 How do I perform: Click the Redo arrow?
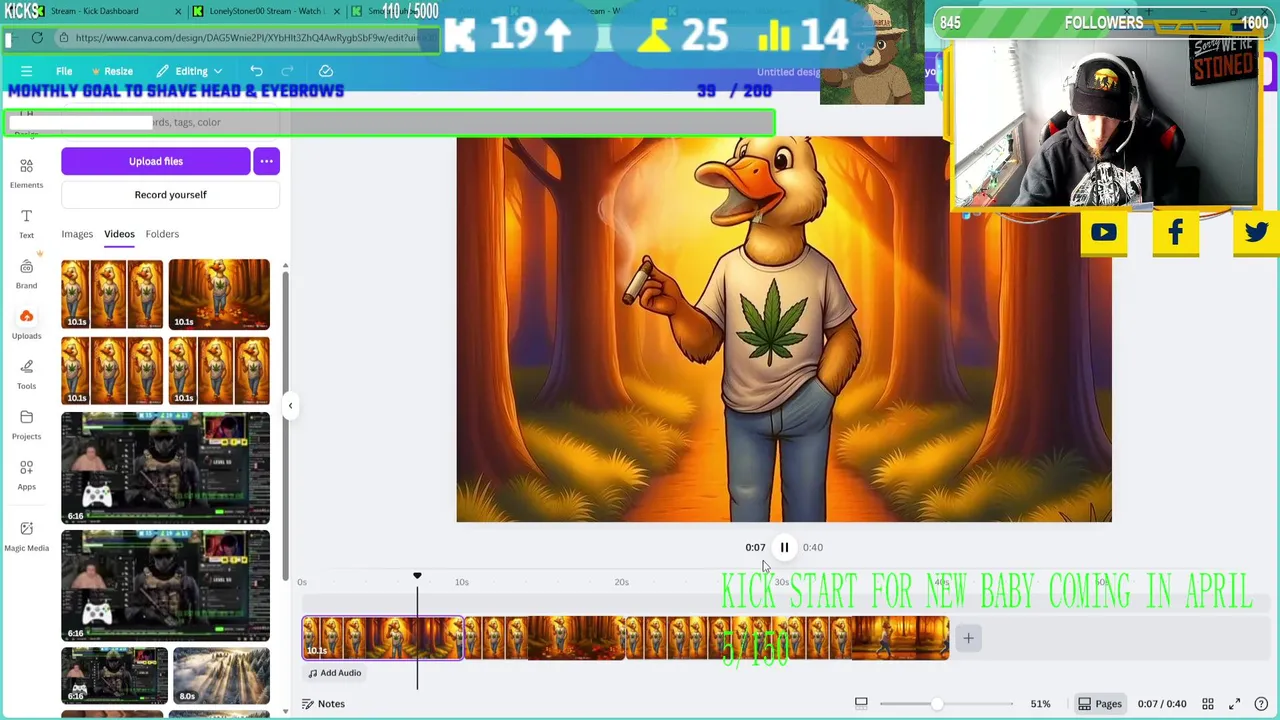(288, 71)
